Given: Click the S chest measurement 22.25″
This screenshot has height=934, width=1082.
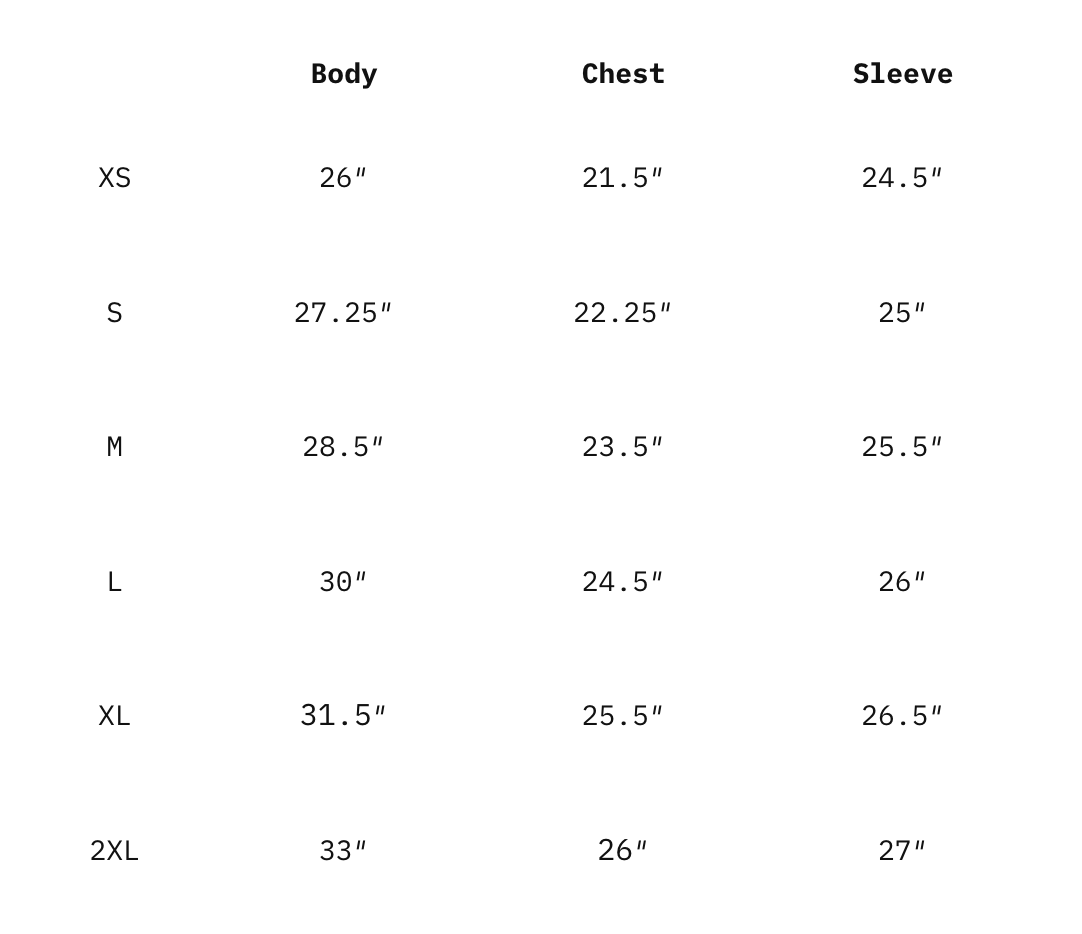Looking at the screenshot, I should [x=622, y=313].
